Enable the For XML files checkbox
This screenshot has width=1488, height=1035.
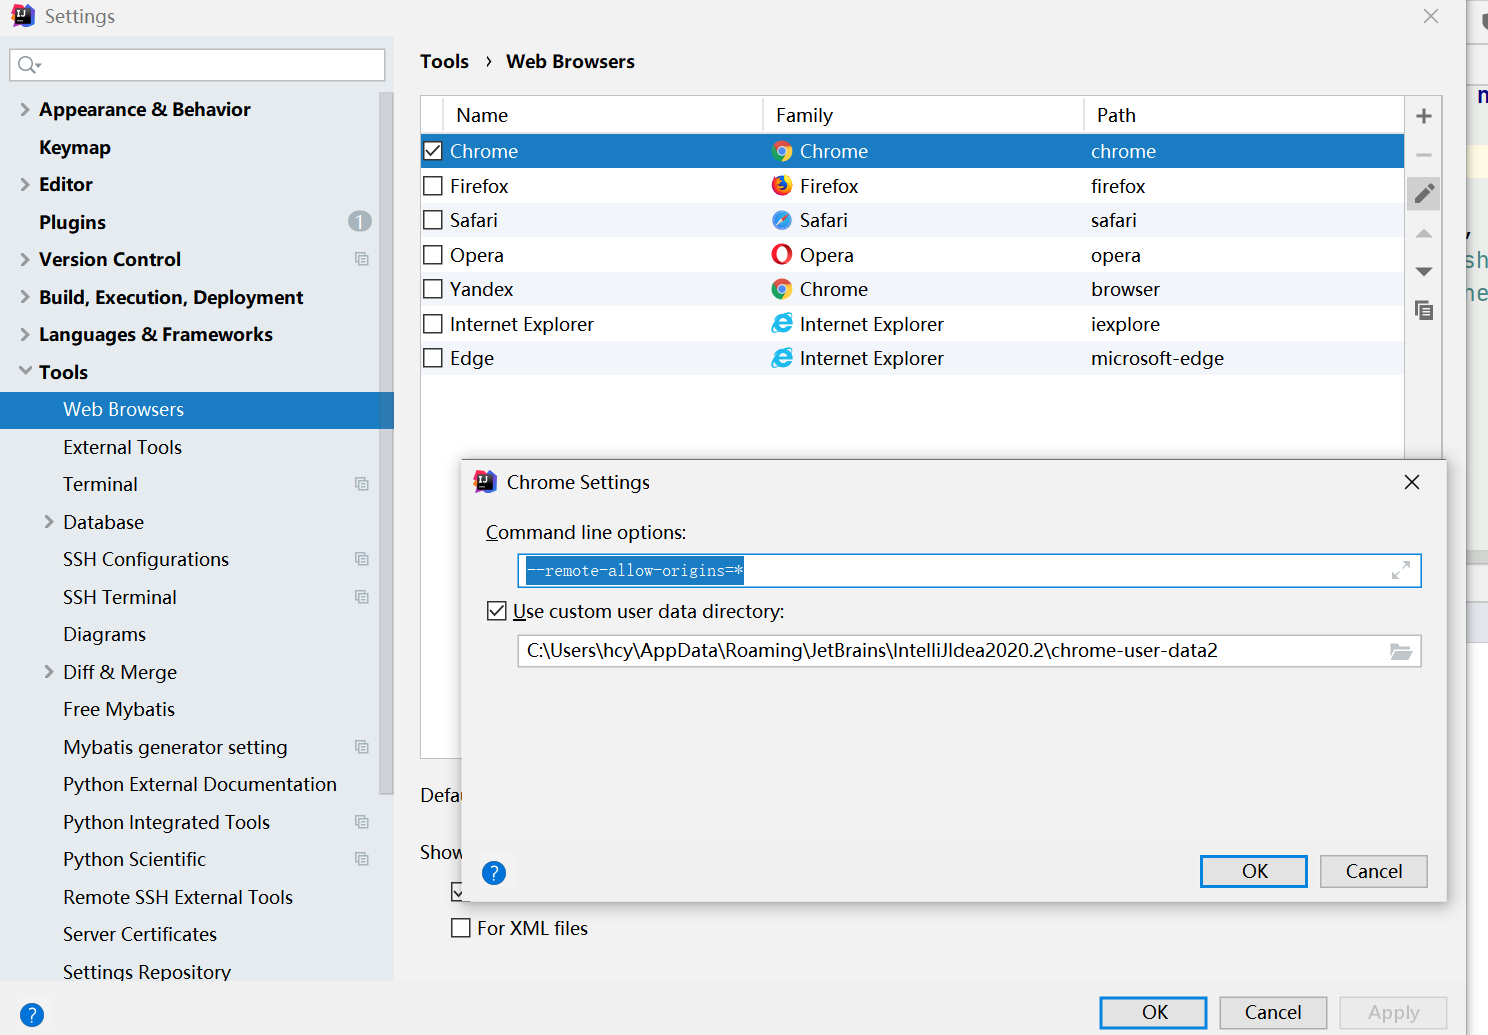point(461,928)
